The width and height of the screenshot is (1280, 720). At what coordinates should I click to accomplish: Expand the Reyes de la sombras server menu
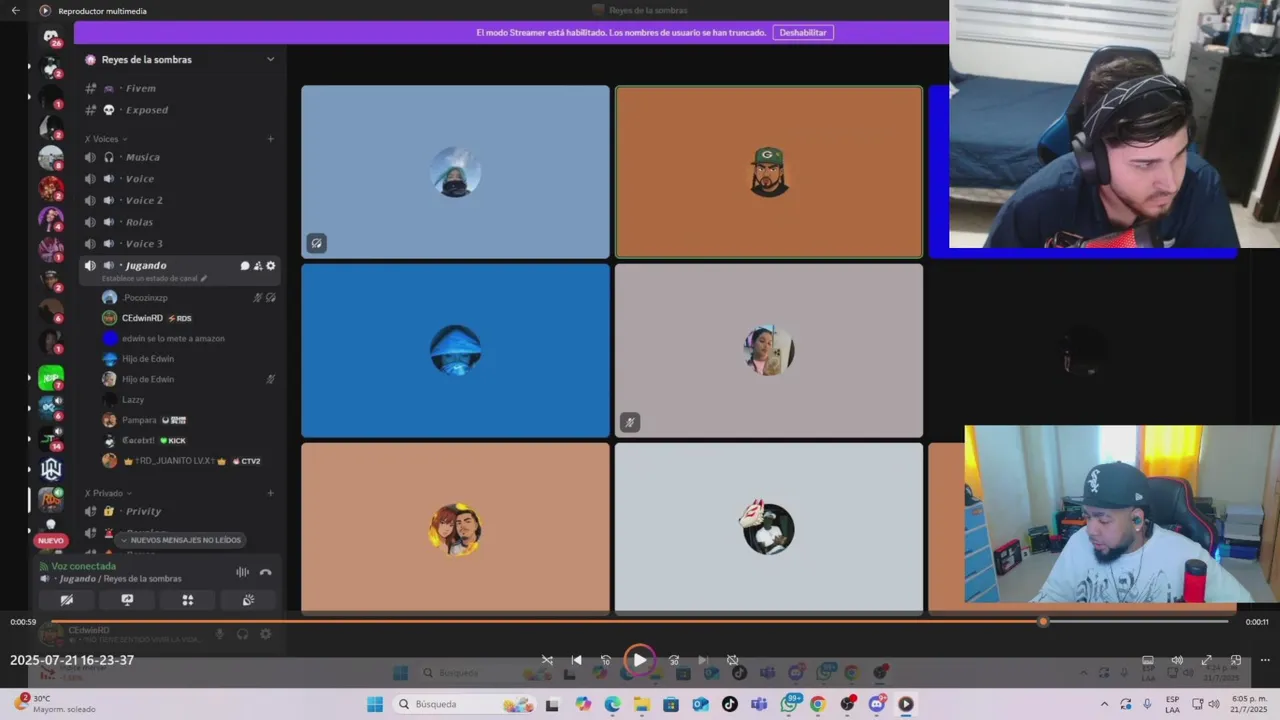click(x=270, y=59)
